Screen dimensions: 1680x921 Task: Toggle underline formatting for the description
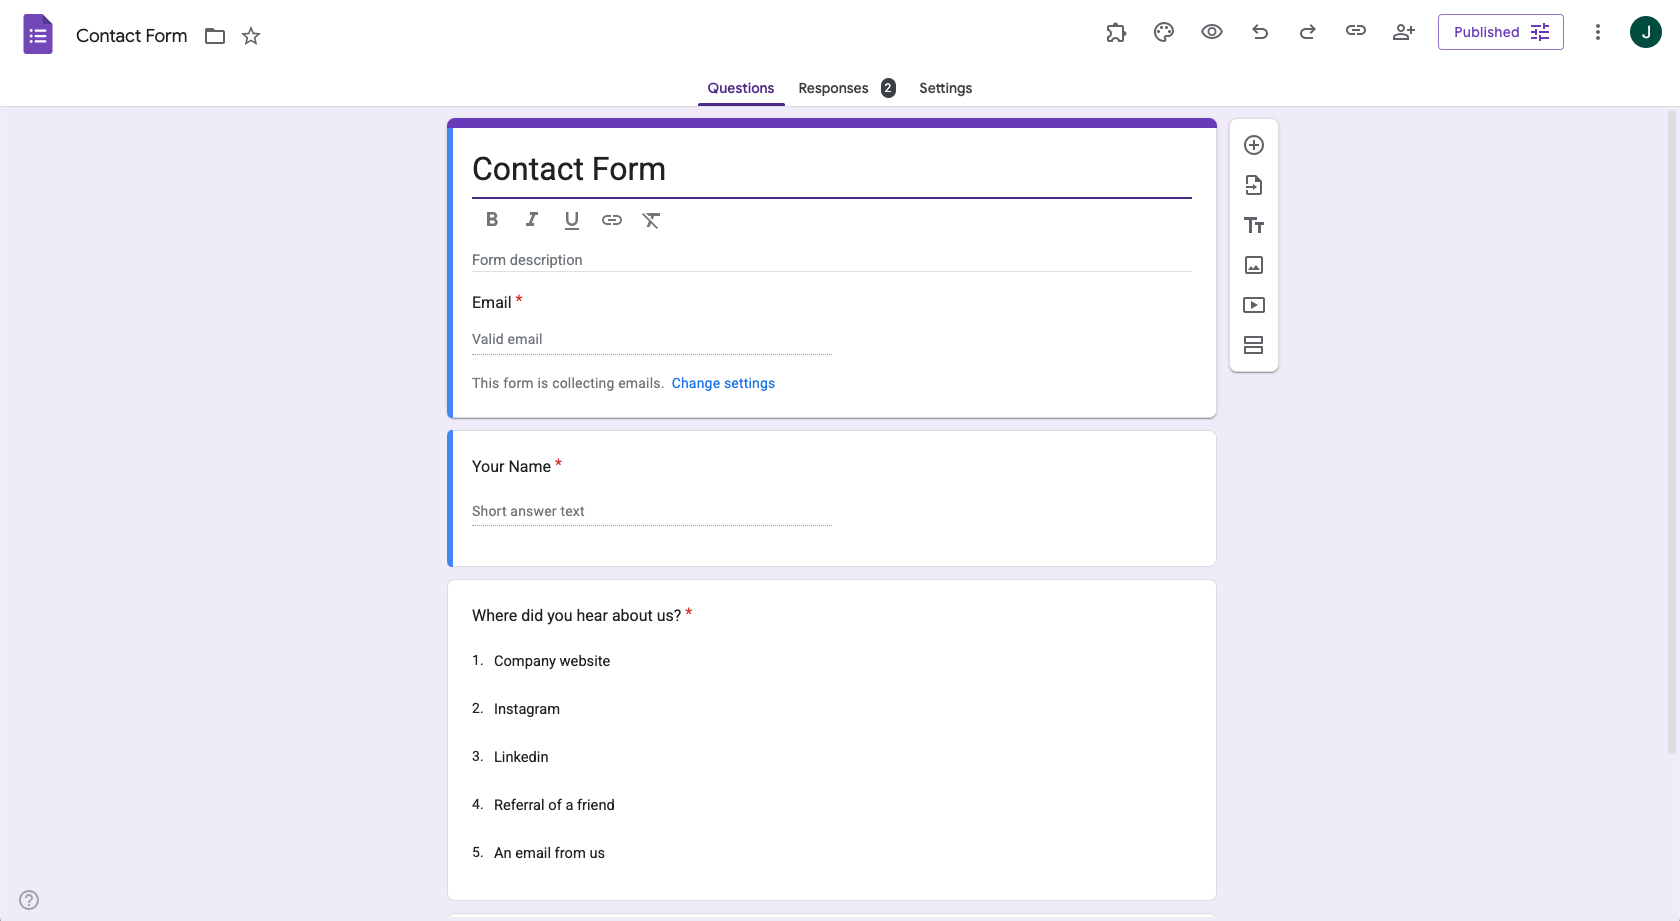click(x=571, y=219)
